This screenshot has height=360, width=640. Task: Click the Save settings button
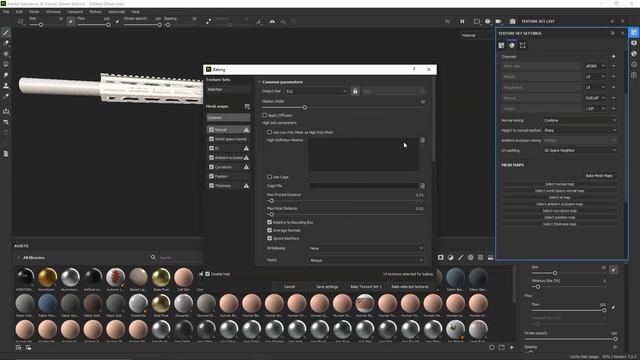tap(327, 287)
